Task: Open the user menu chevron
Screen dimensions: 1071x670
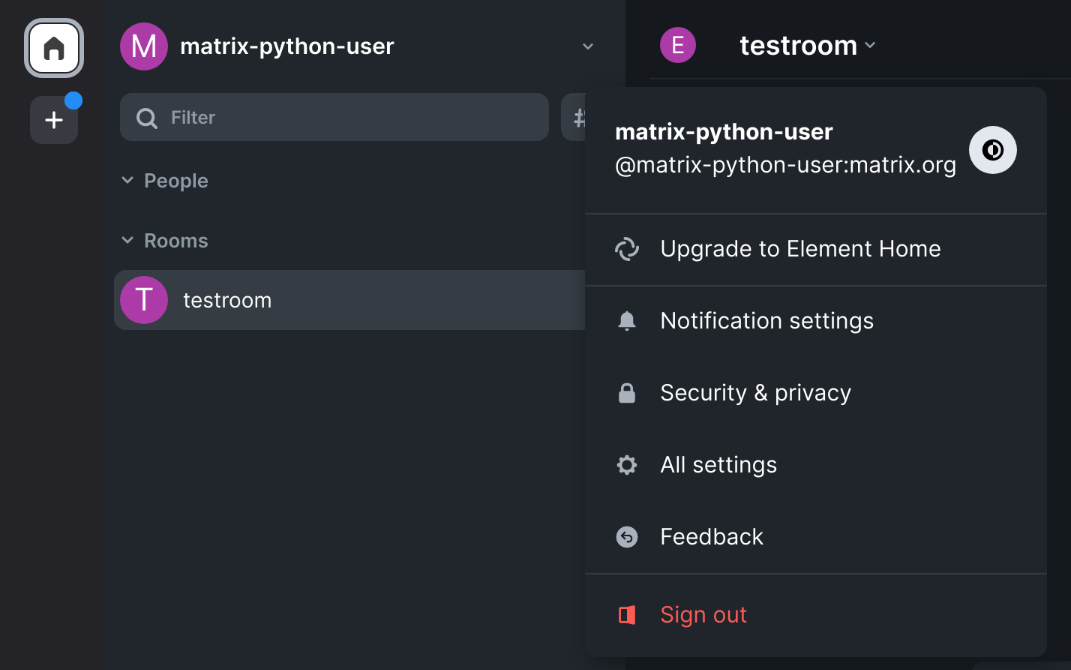Action: (x=587, y=46)
